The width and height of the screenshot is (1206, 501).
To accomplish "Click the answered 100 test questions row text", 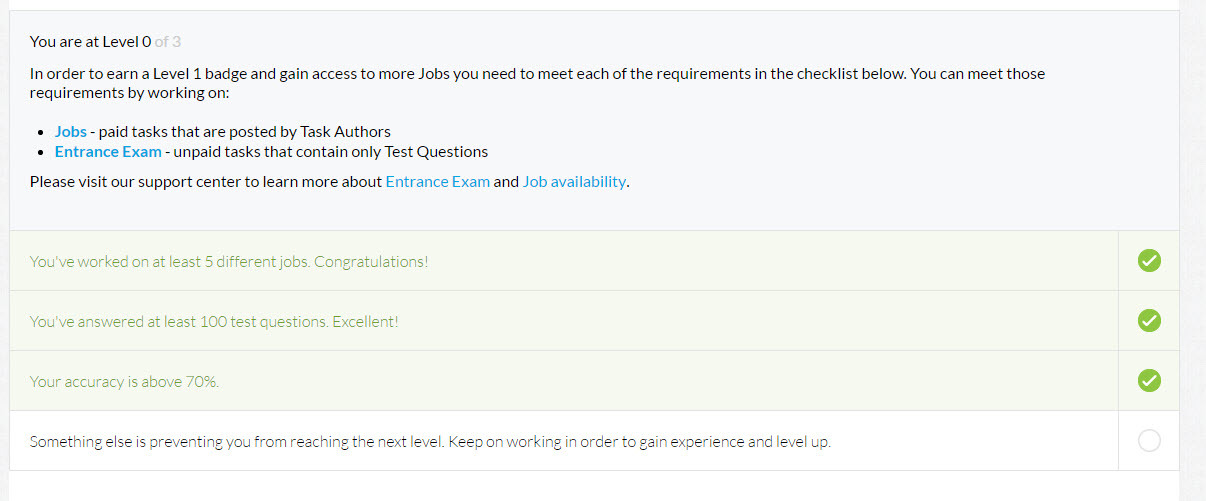I will [214, 322].
